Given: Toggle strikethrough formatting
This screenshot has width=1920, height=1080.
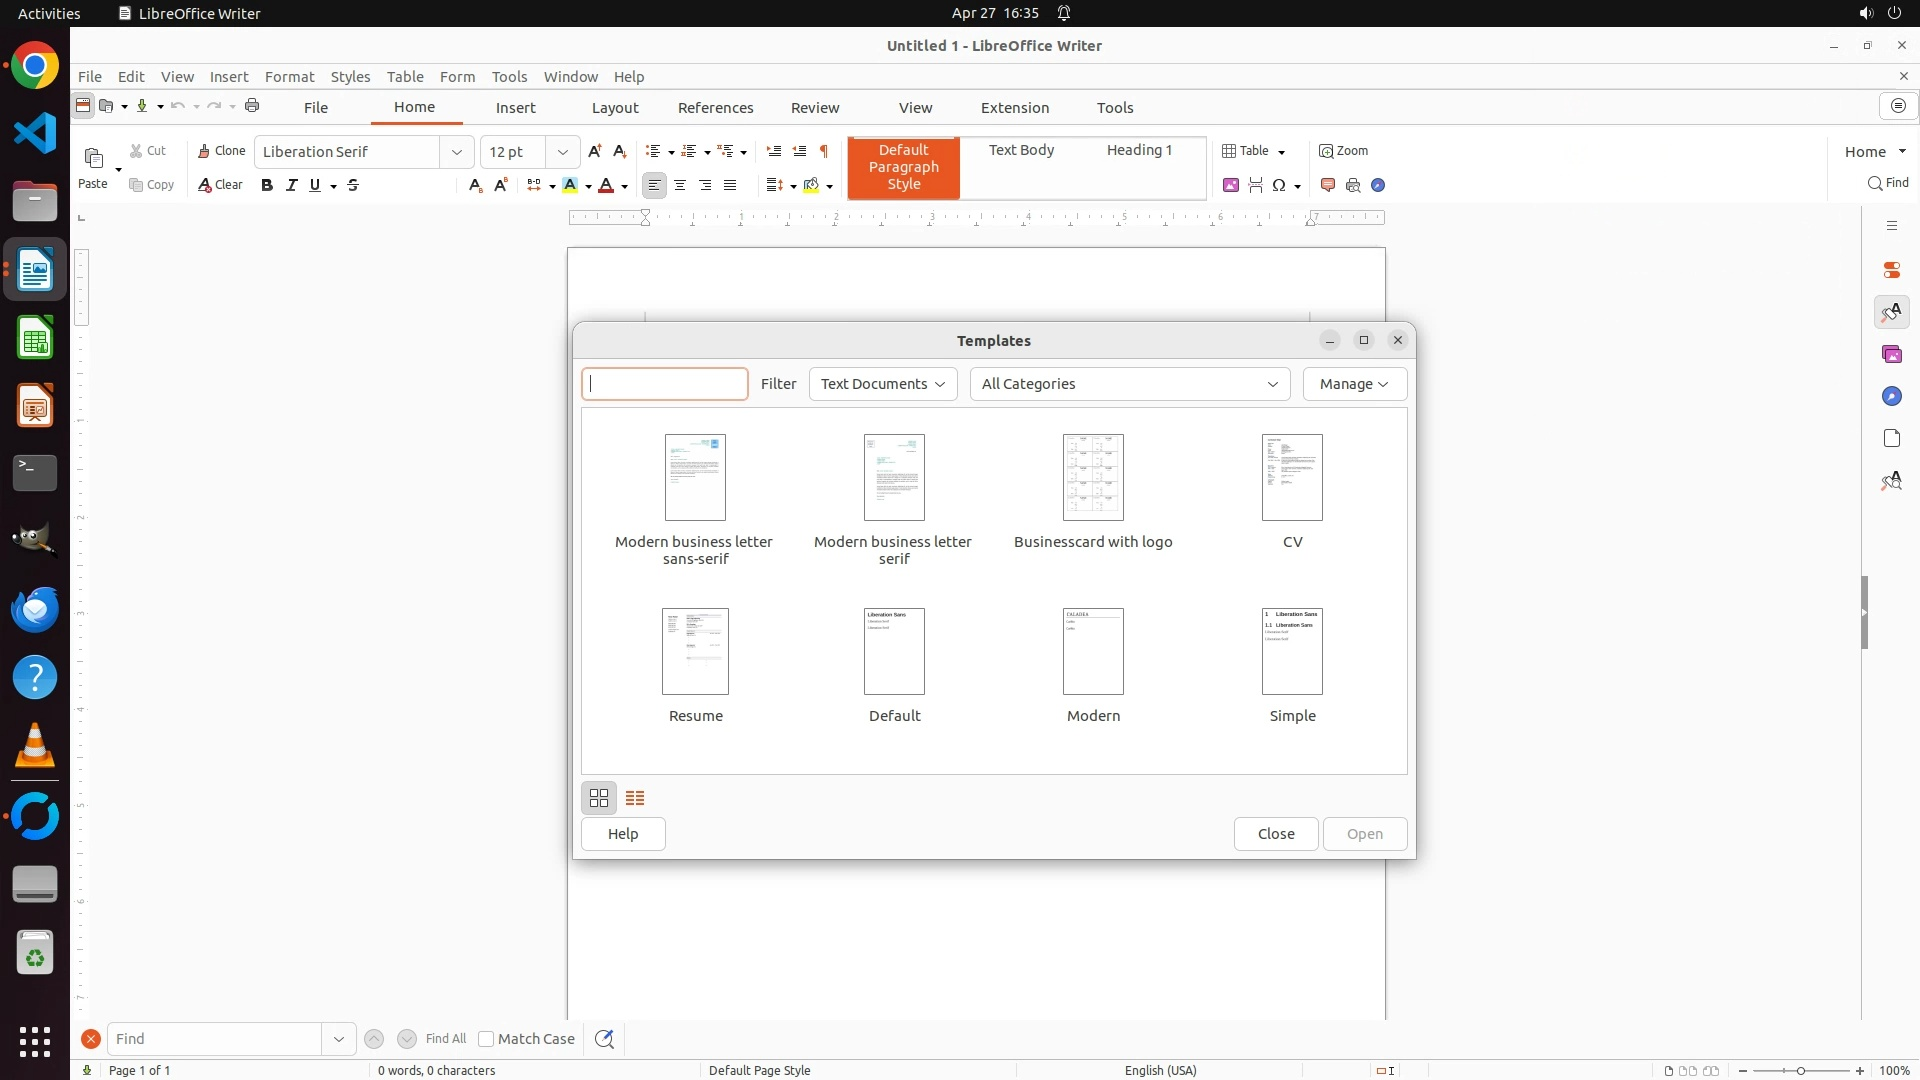Looking at the screenshot, I should click(353, 185).
